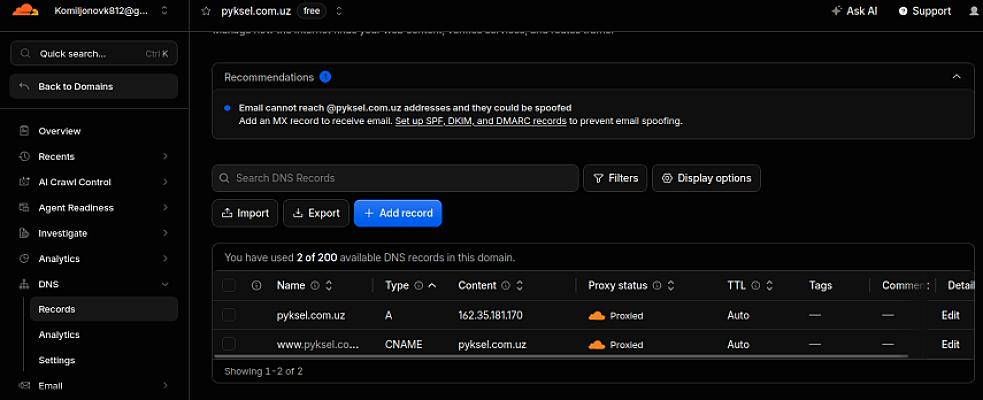The width and height of the screenshot is (983, 400).
Task: Click the Agent Readiness icon
Action: pos(24,208)
